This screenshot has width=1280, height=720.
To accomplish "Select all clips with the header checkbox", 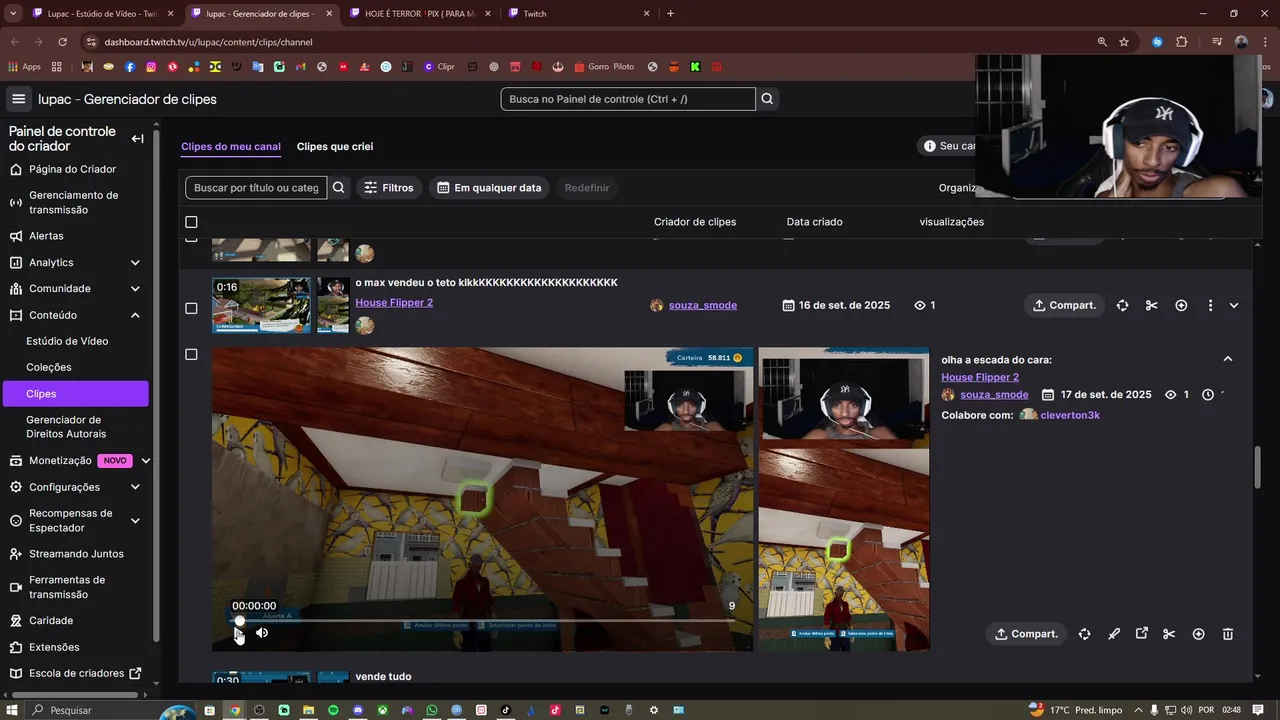I will point(191,222).
